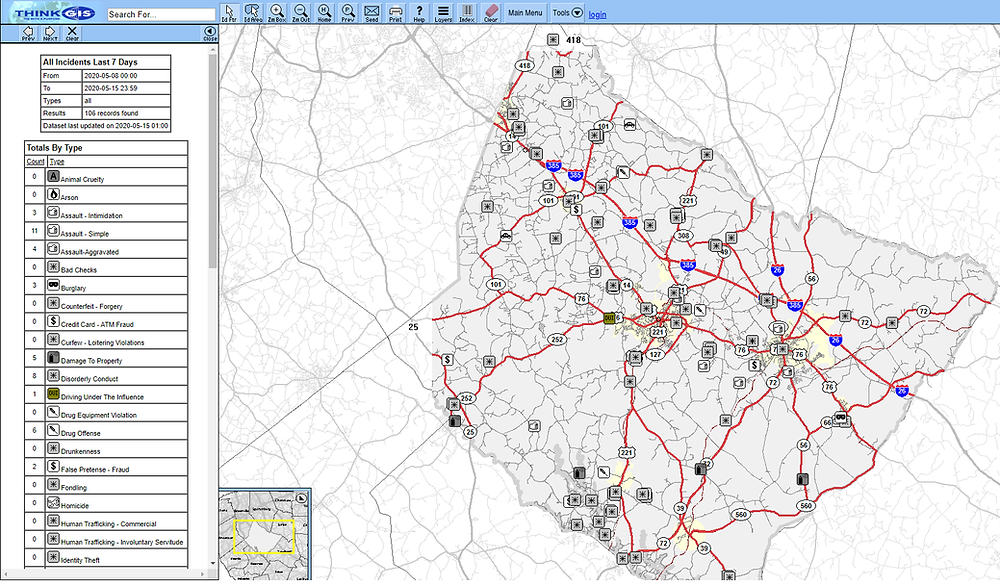Image resolution: width=1000 pixels, height=582 pixels.
Task: Activate the Zoom Box tool
Action: pyautogui.click(x=277, y=13)
